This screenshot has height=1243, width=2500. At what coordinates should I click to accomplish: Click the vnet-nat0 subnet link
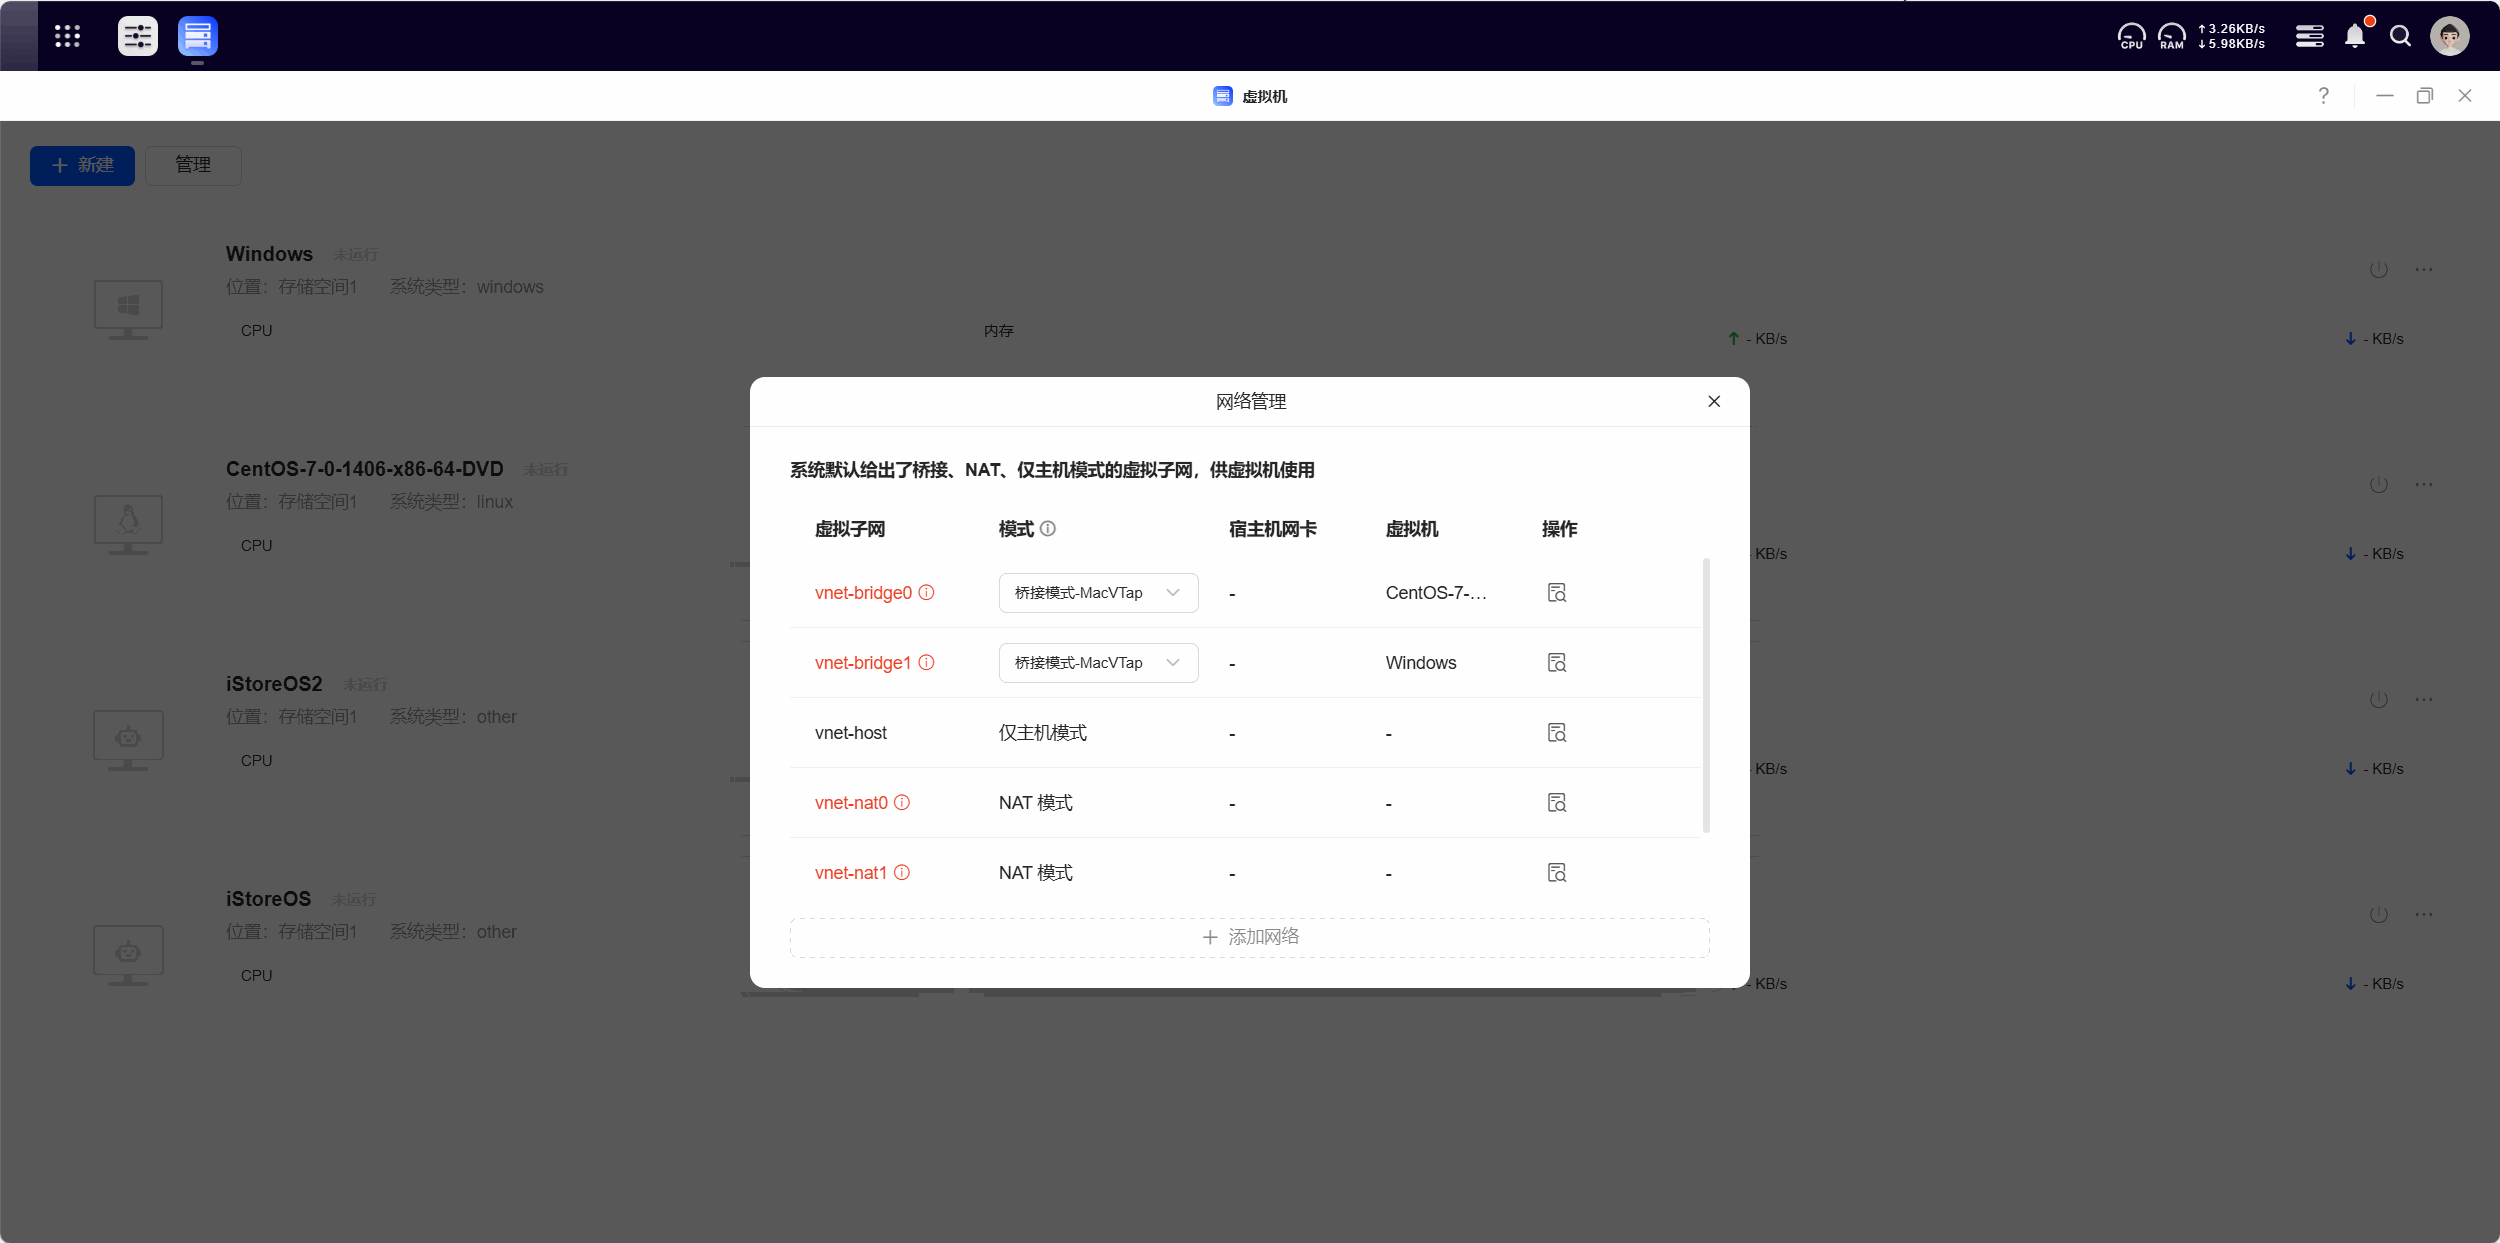(x=851, y=803)
